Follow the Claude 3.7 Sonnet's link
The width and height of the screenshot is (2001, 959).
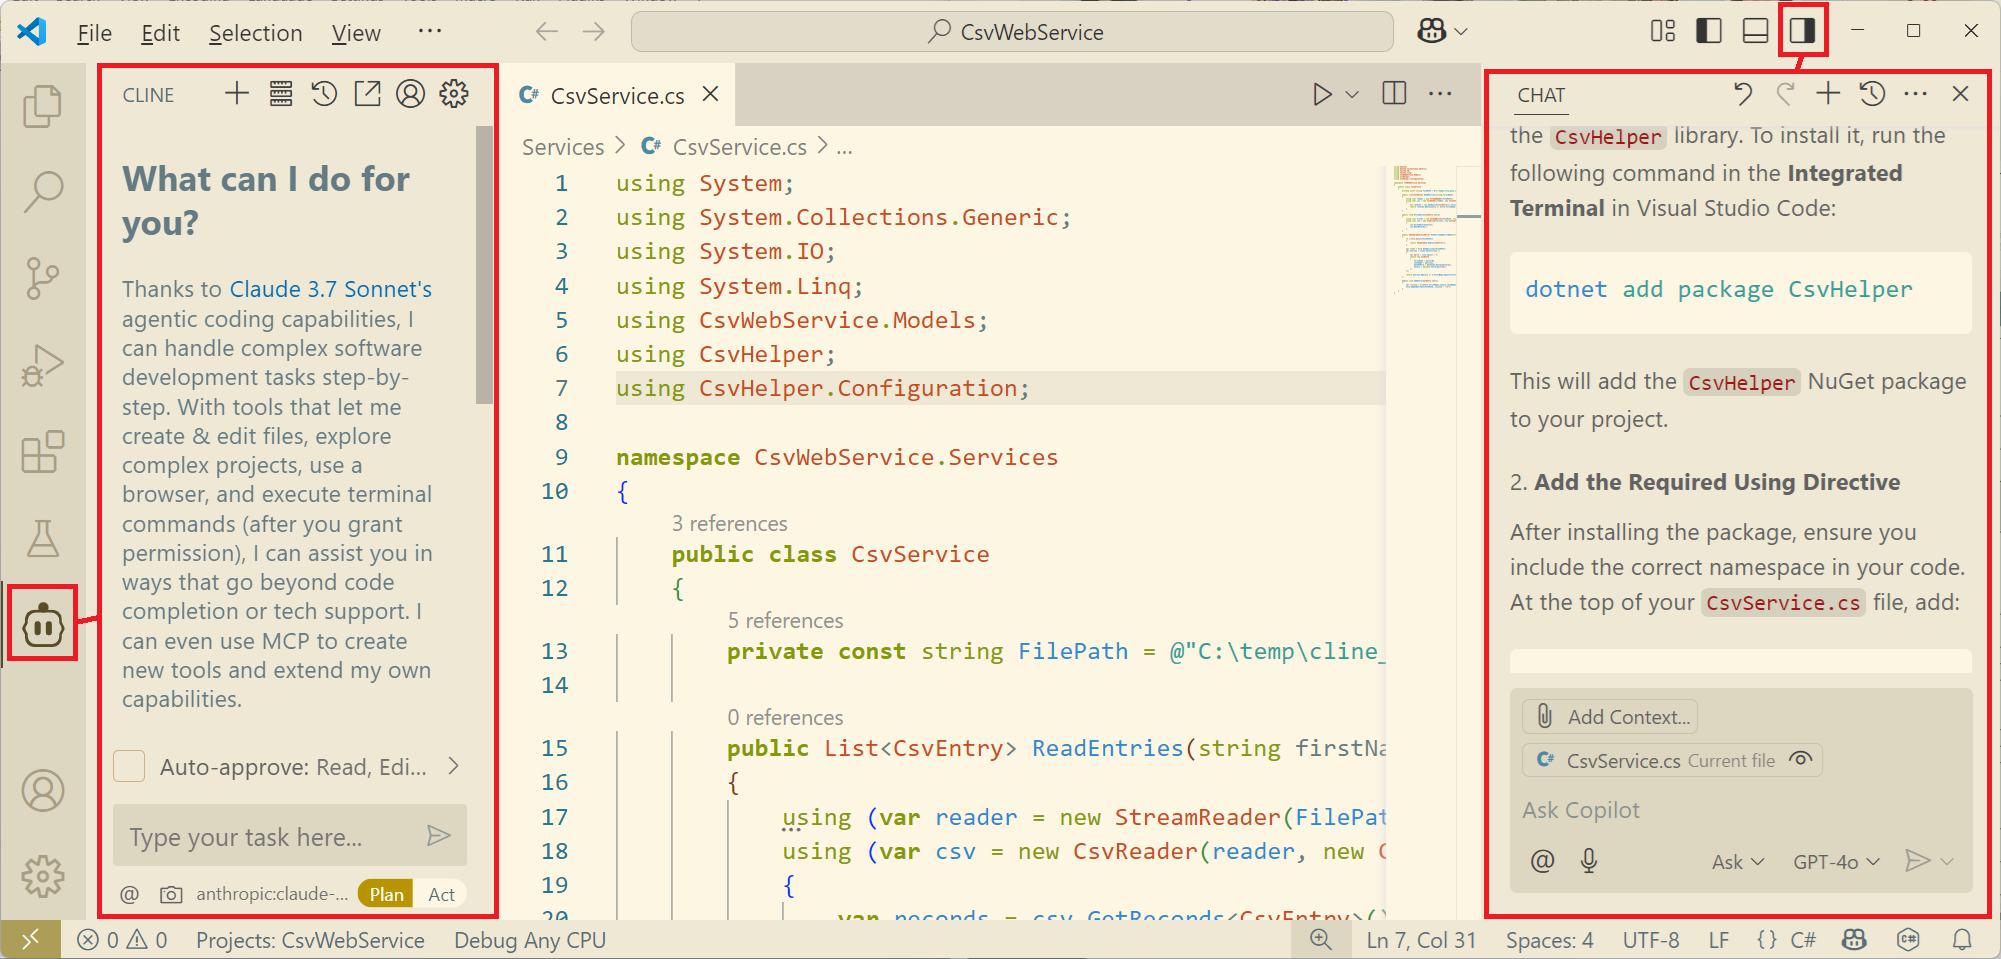(x=331, y=289)
